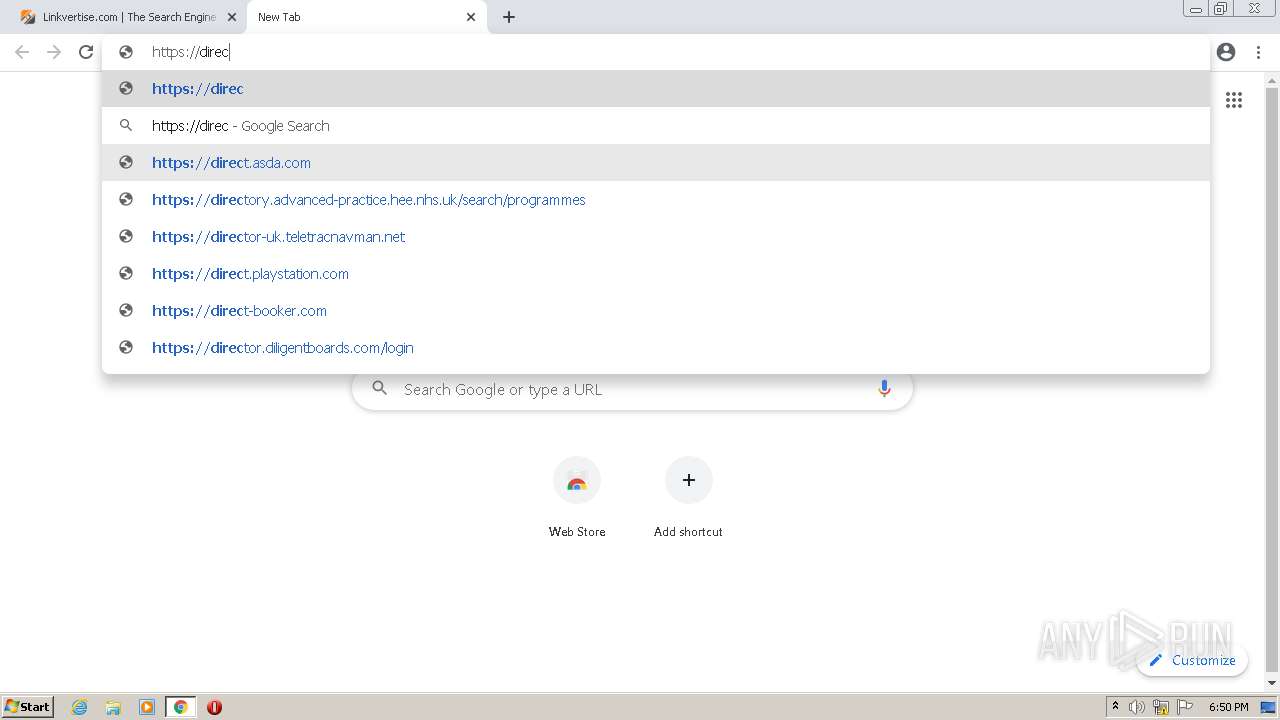Click the Action Center flag icon
The height and width of the screenshot is (720, 1280).
click(x=1185, y=707)
